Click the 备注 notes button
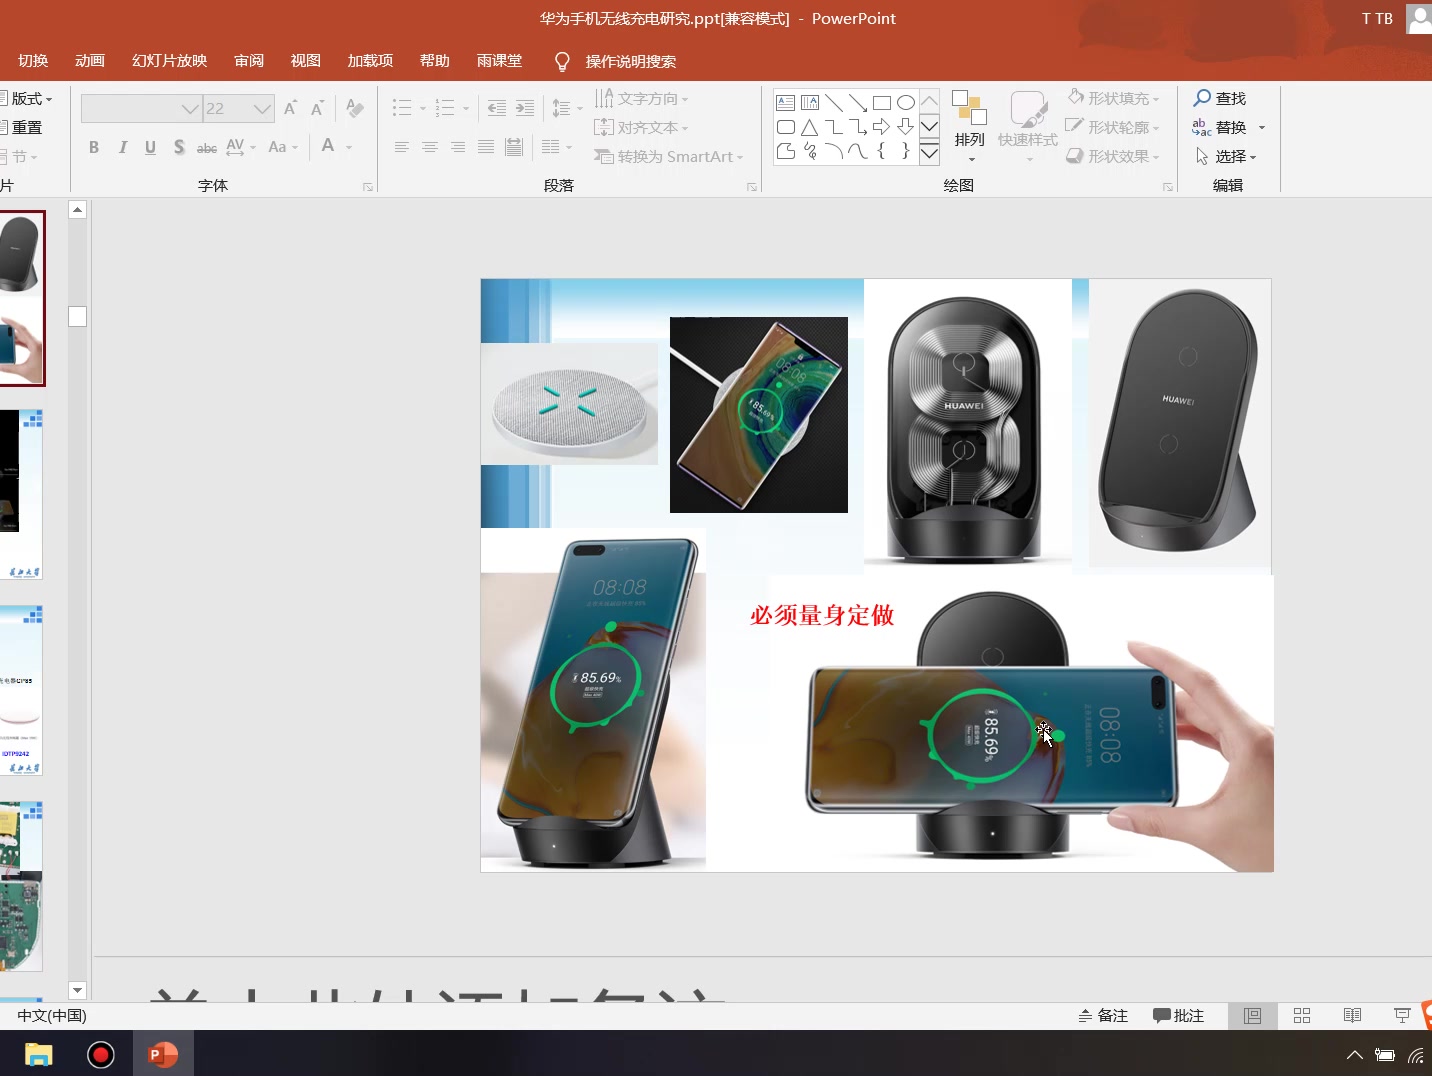This screenshot has width=1432, height=1076. coord(1103,1015)
